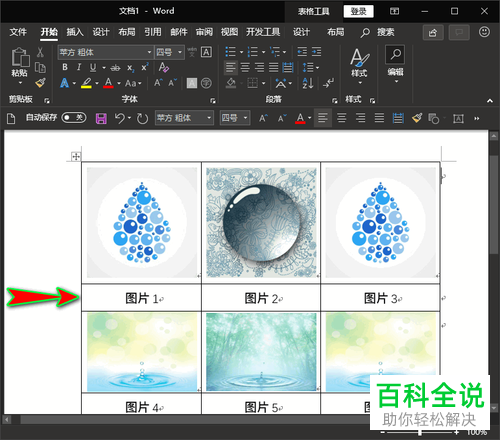Apply subscript formatting
Screen dimensions: 500x440
pyautogui.click(x=131, y=68)
